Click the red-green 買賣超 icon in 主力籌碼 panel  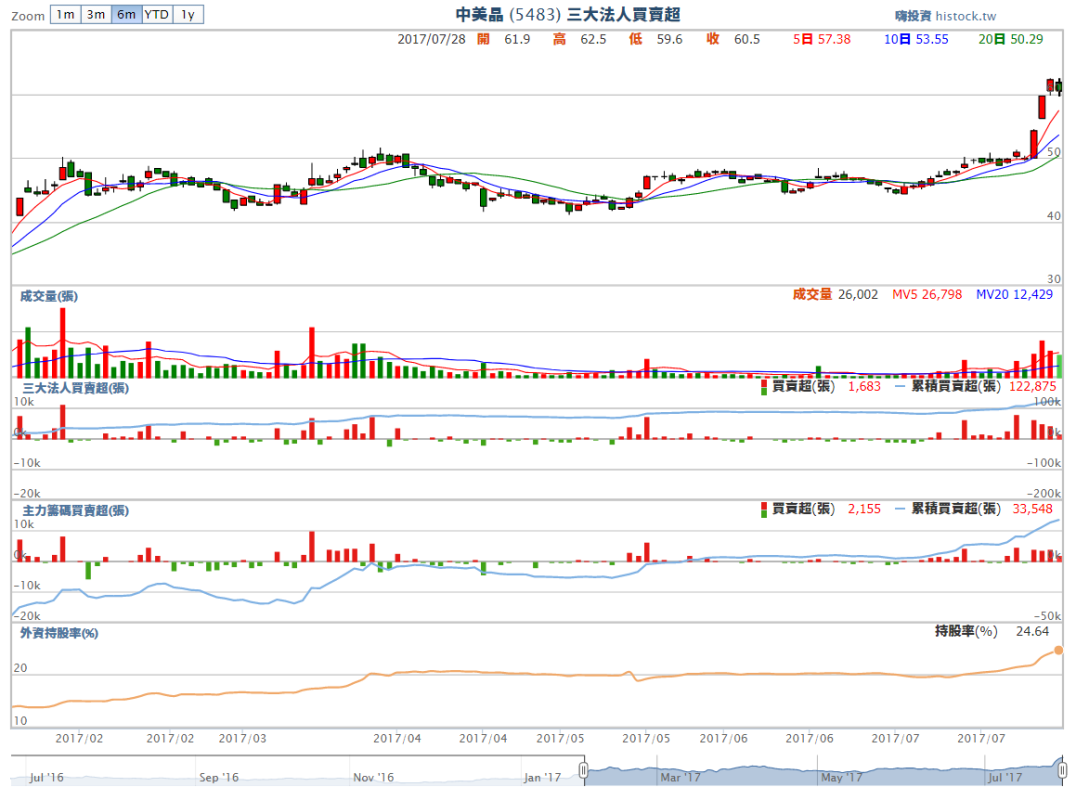(x=765, y=509)
